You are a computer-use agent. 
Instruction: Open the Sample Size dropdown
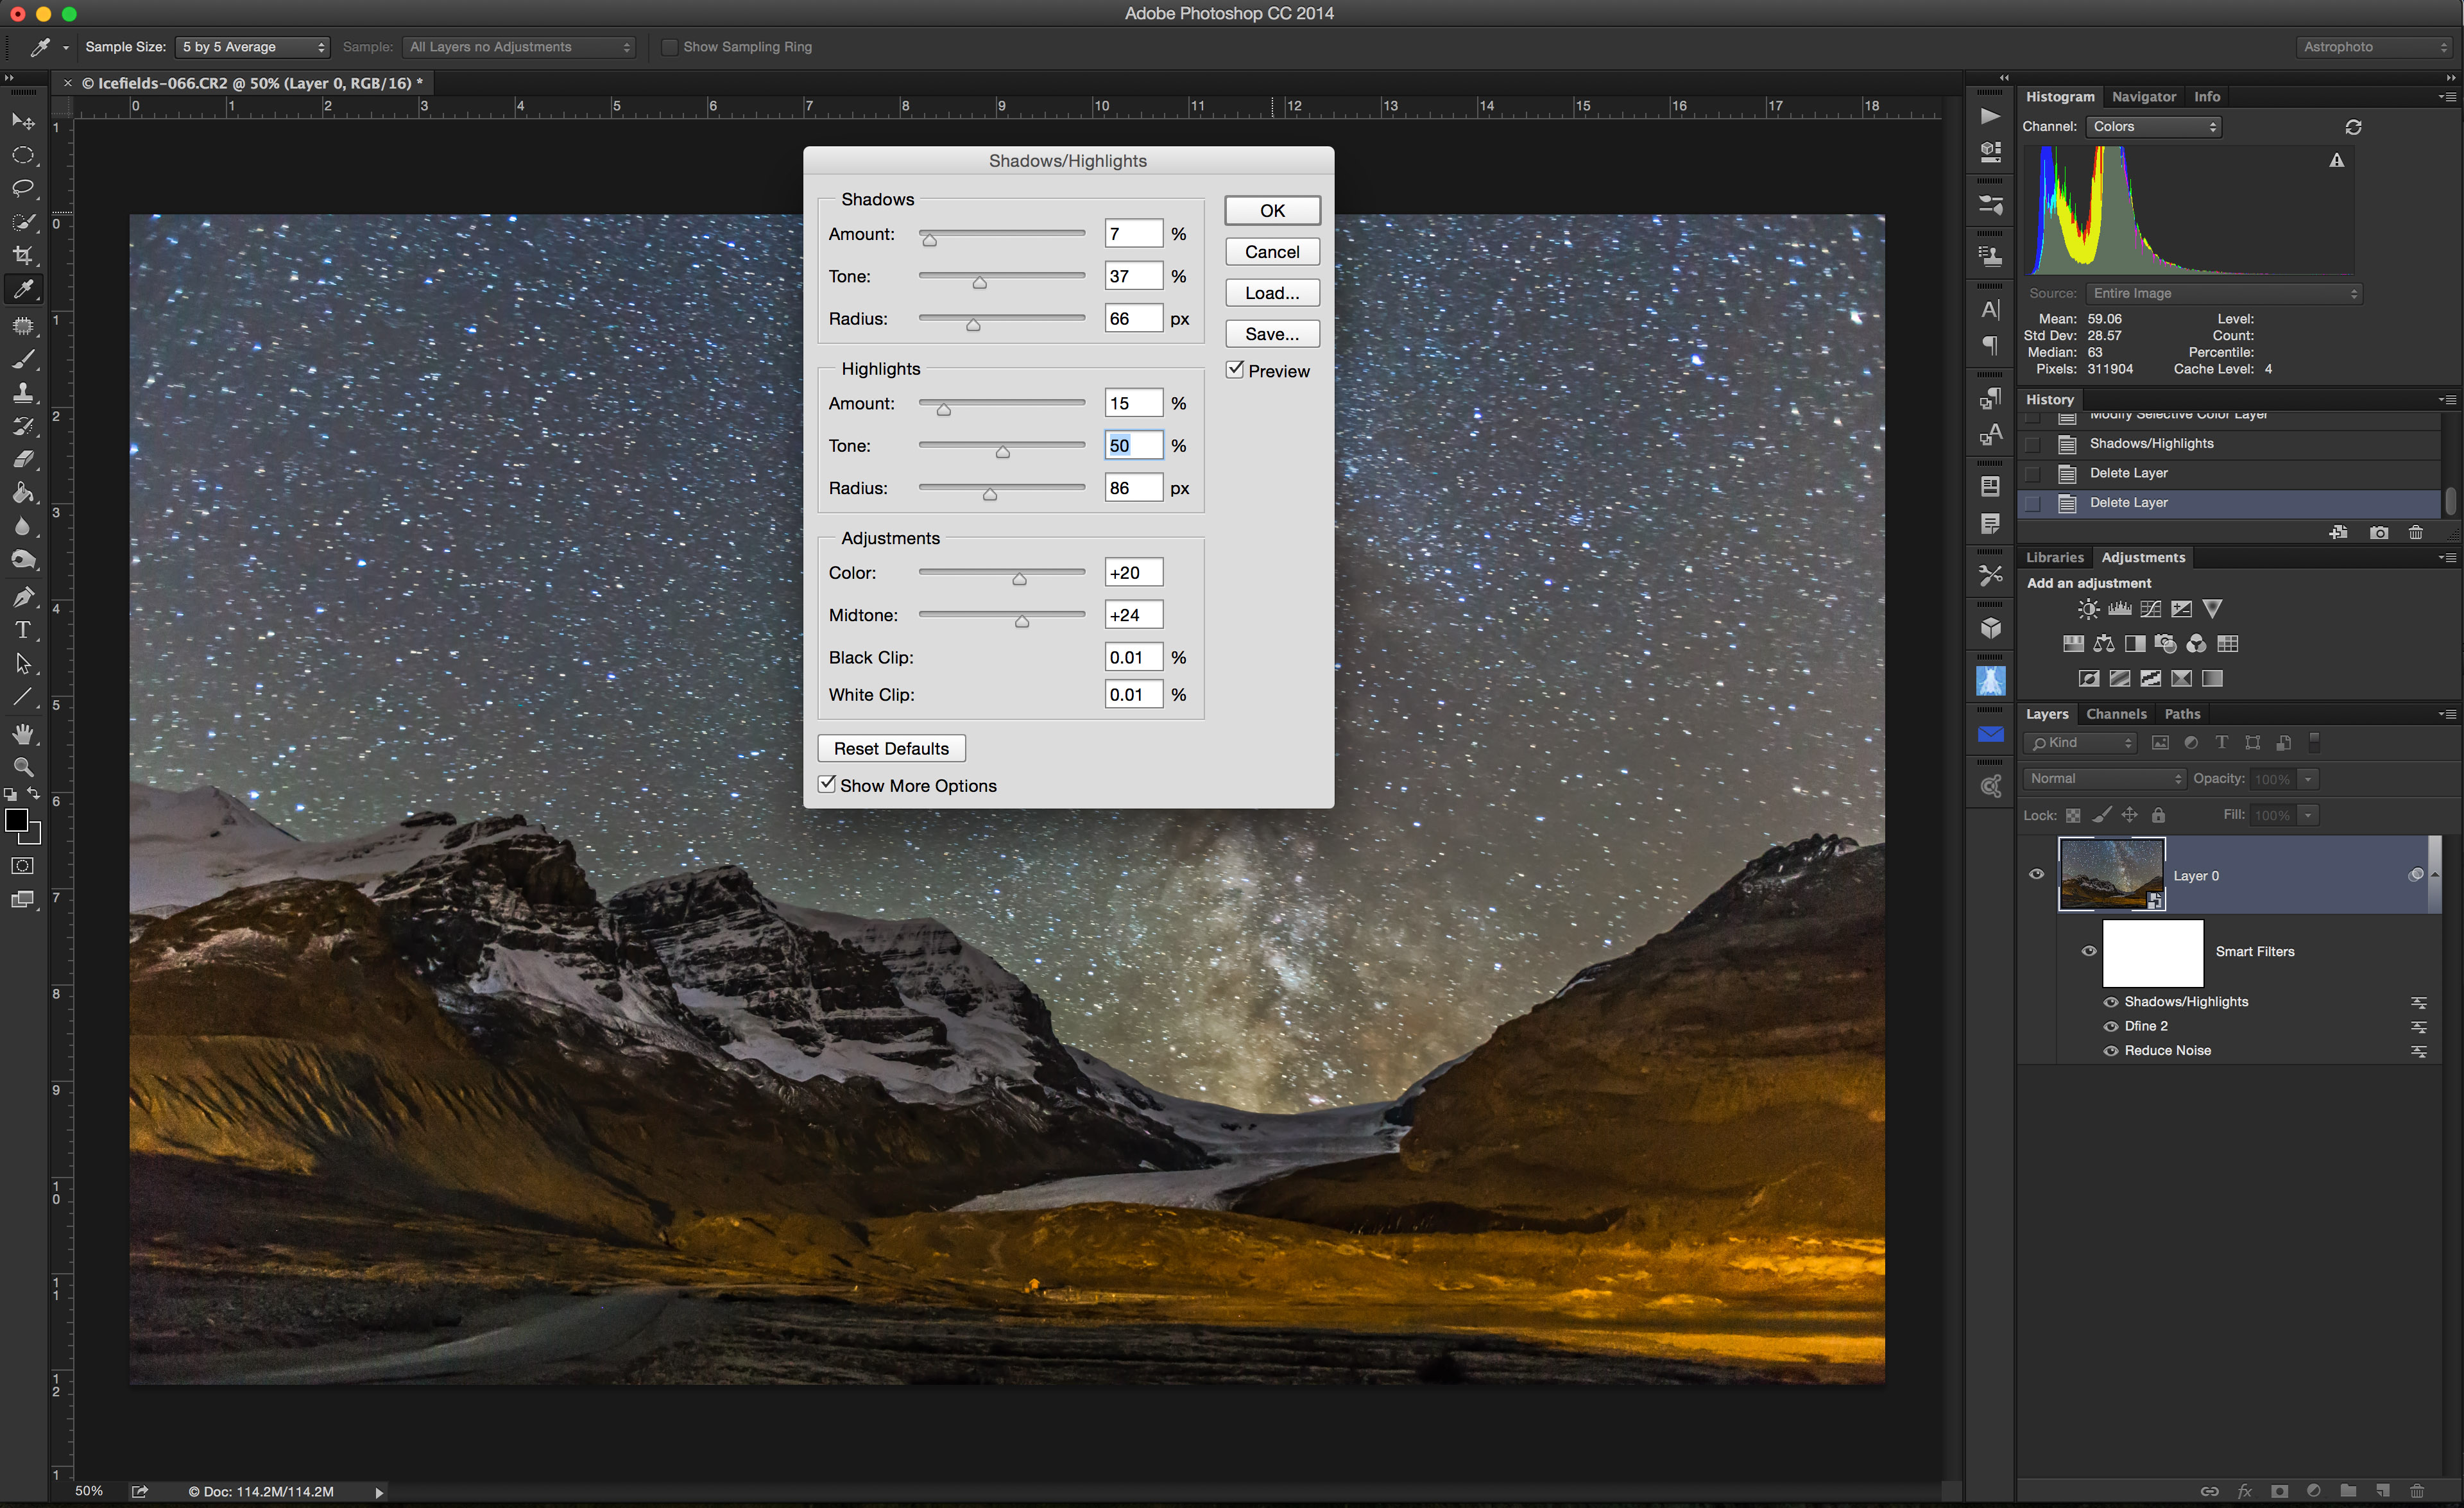click(252, 47)
